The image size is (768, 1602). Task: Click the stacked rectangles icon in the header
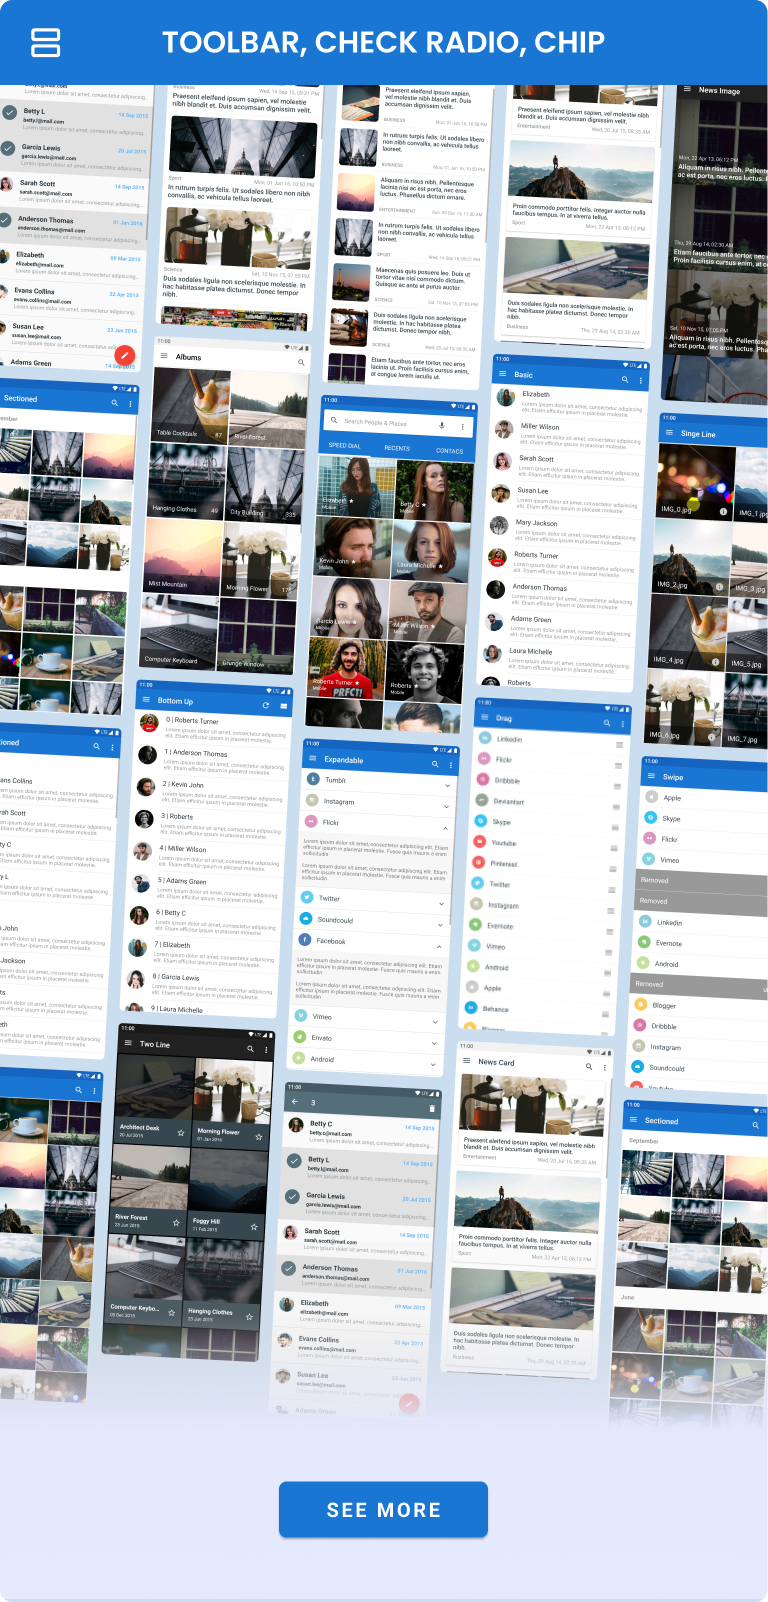(46, 42)
